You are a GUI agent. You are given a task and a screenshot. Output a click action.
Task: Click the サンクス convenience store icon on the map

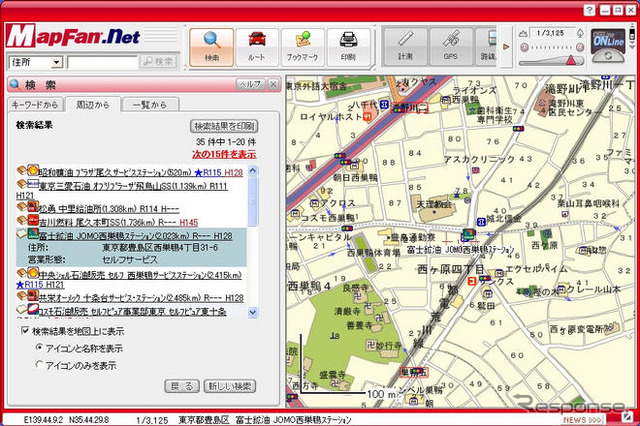click(472, 281)
